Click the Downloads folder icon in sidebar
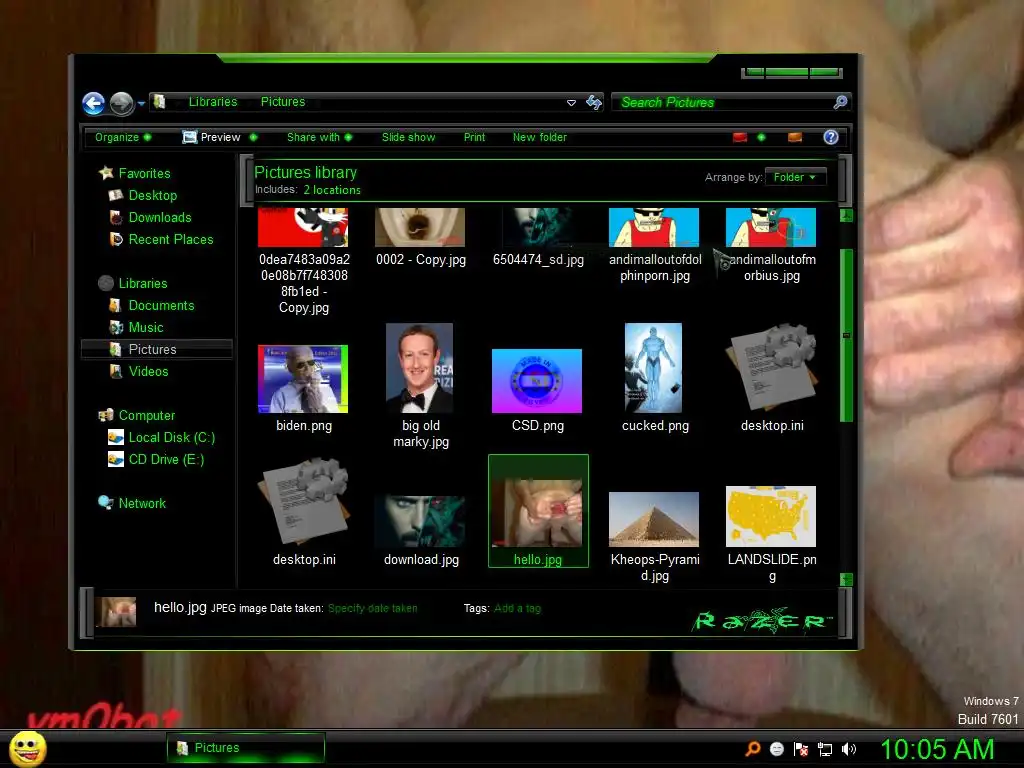1024x768 pixels. pyautogui.click(x=116, y=217)
